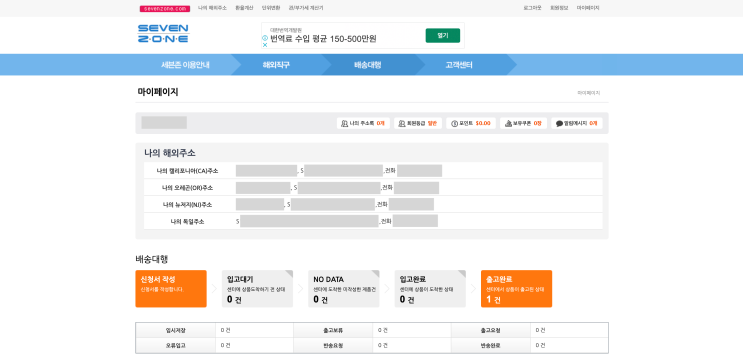
Task: Click the address book people icon
Action: point(344,123)
